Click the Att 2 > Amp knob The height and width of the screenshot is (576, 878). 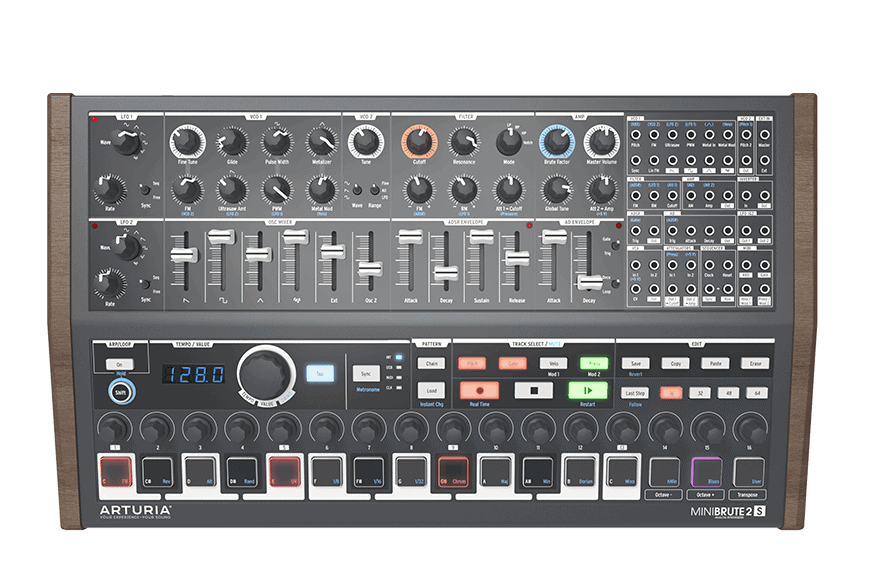pos(601,190)
